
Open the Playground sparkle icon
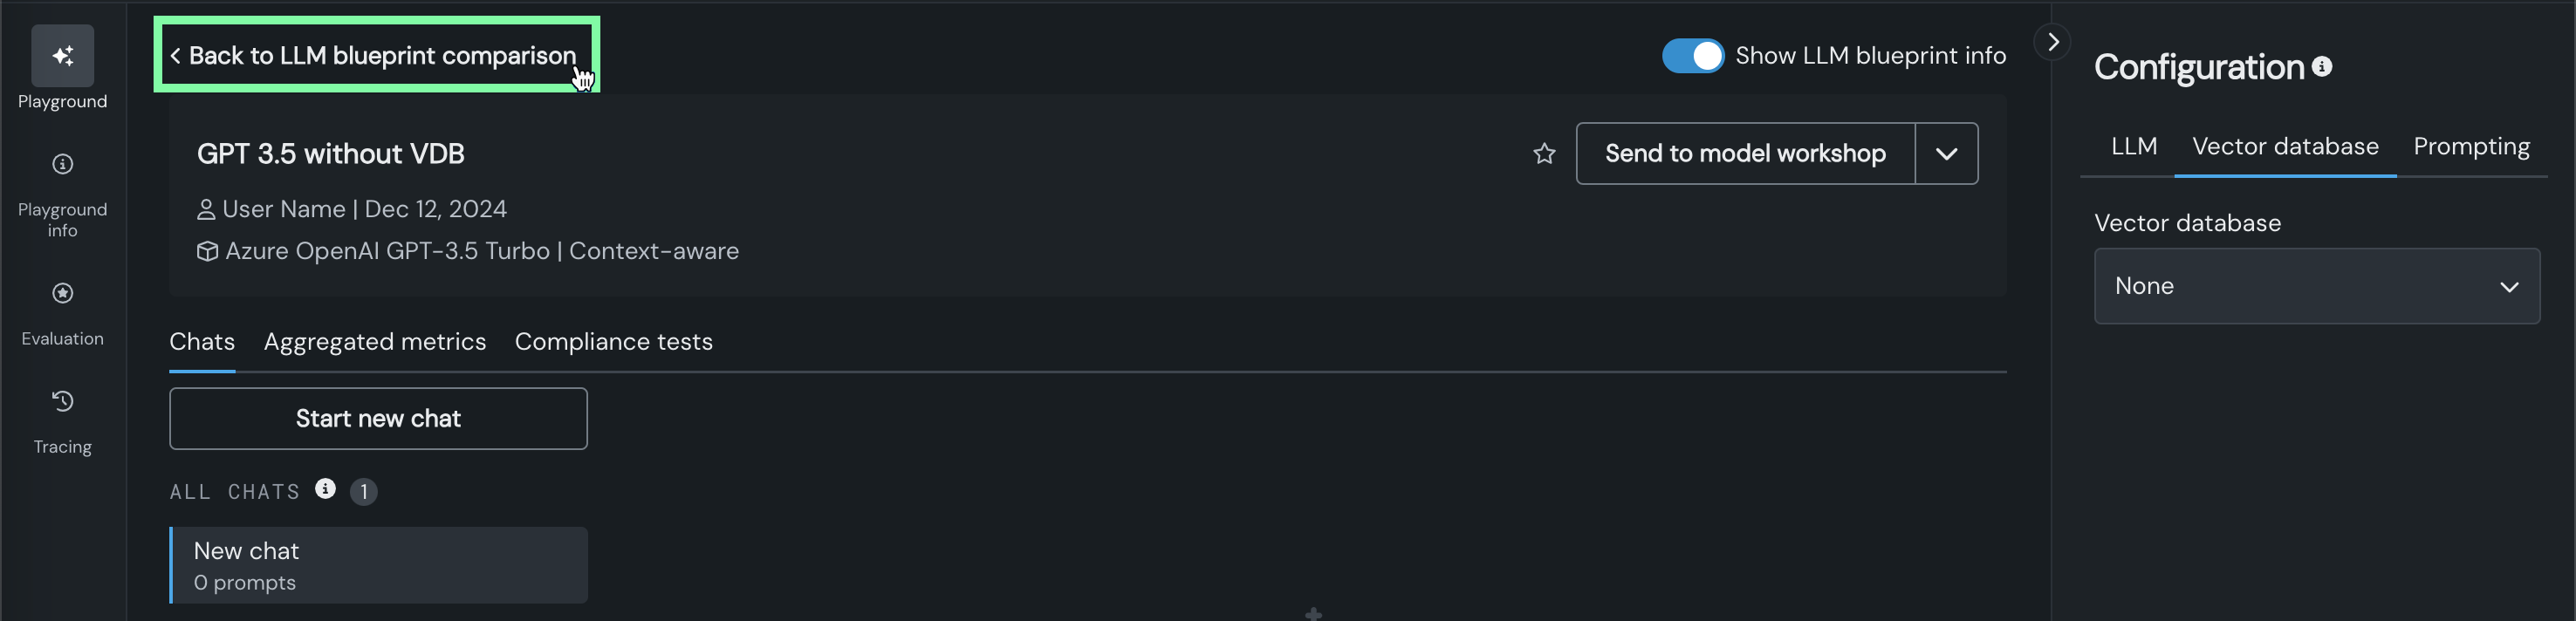(62, 56)
